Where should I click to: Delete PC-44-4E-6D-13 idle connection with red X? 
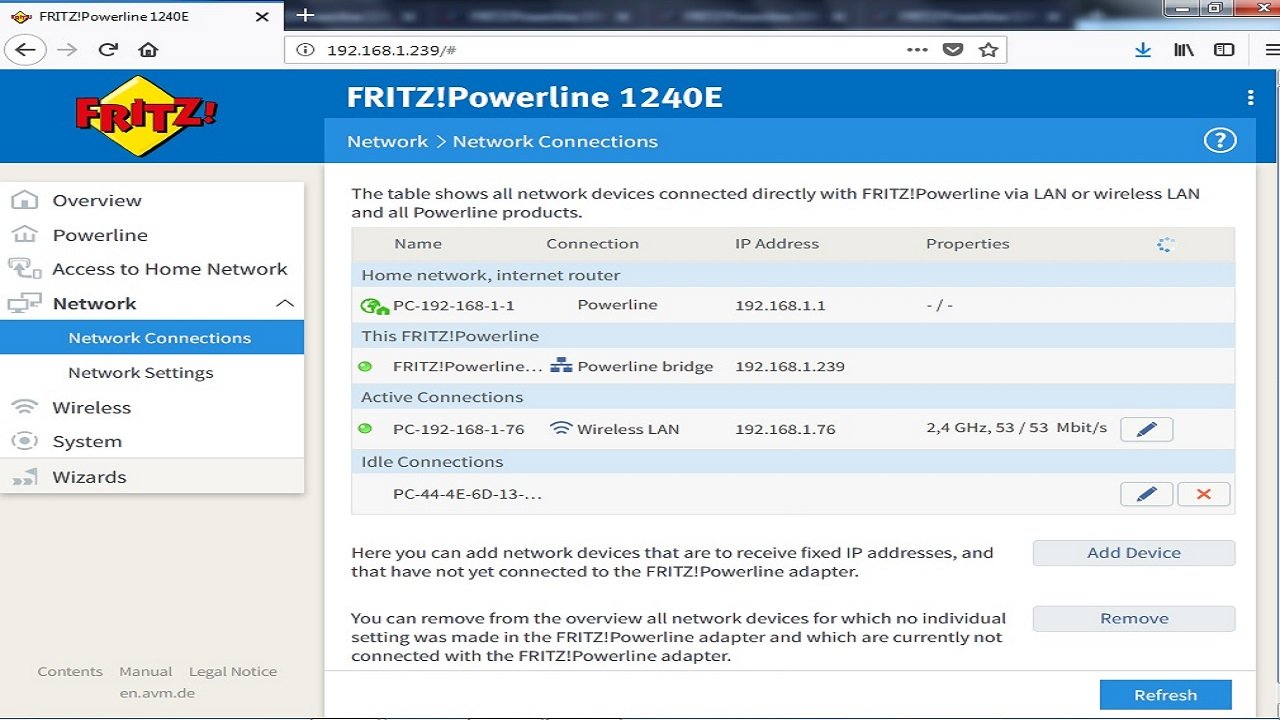click(1203, 494)
